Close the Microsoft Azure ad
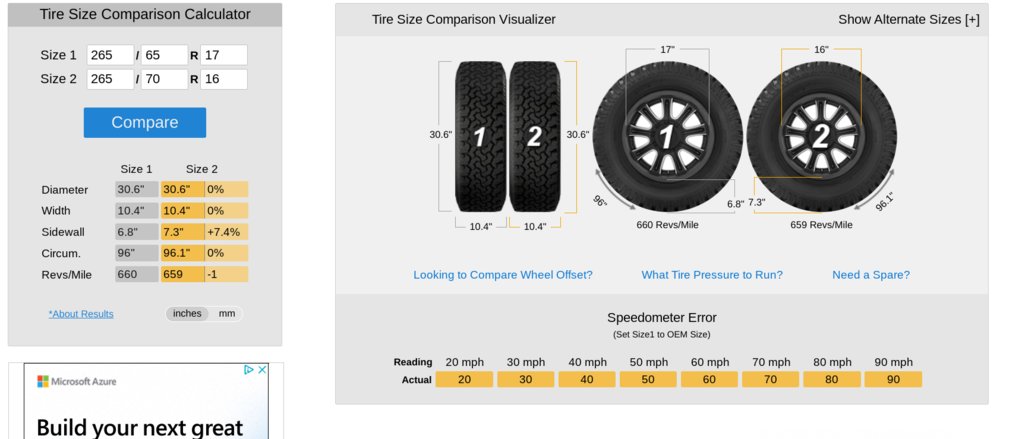This screenshot has width=1022, height=439. (262, 369)
